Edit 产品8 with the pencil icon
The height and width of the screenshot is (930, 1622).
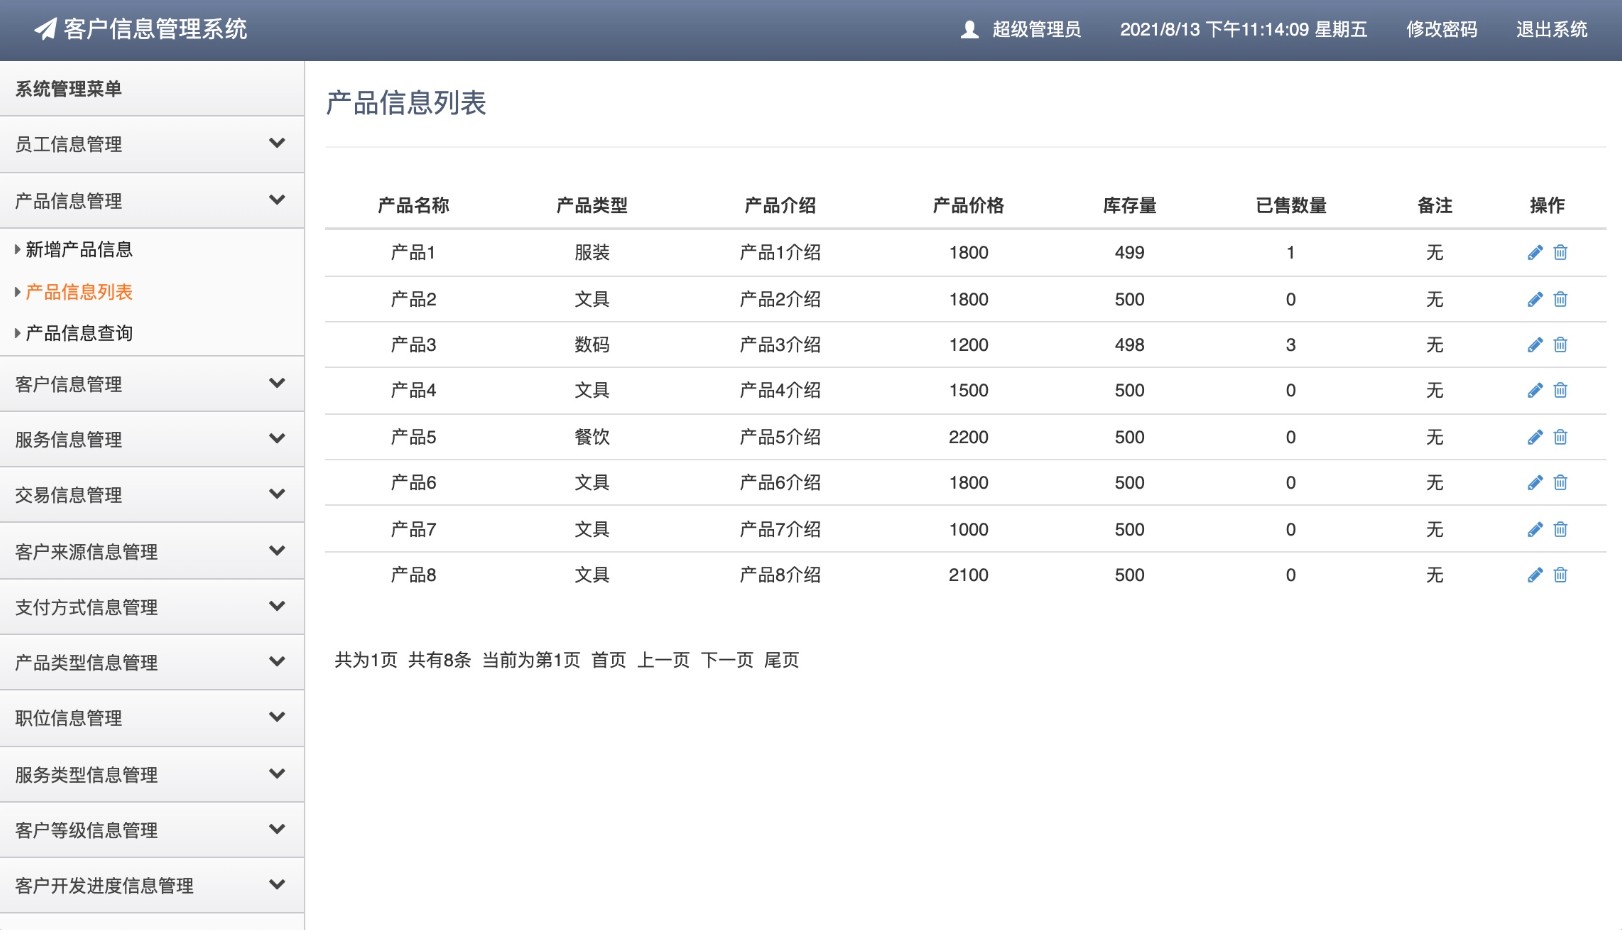tap(1535, 575)
